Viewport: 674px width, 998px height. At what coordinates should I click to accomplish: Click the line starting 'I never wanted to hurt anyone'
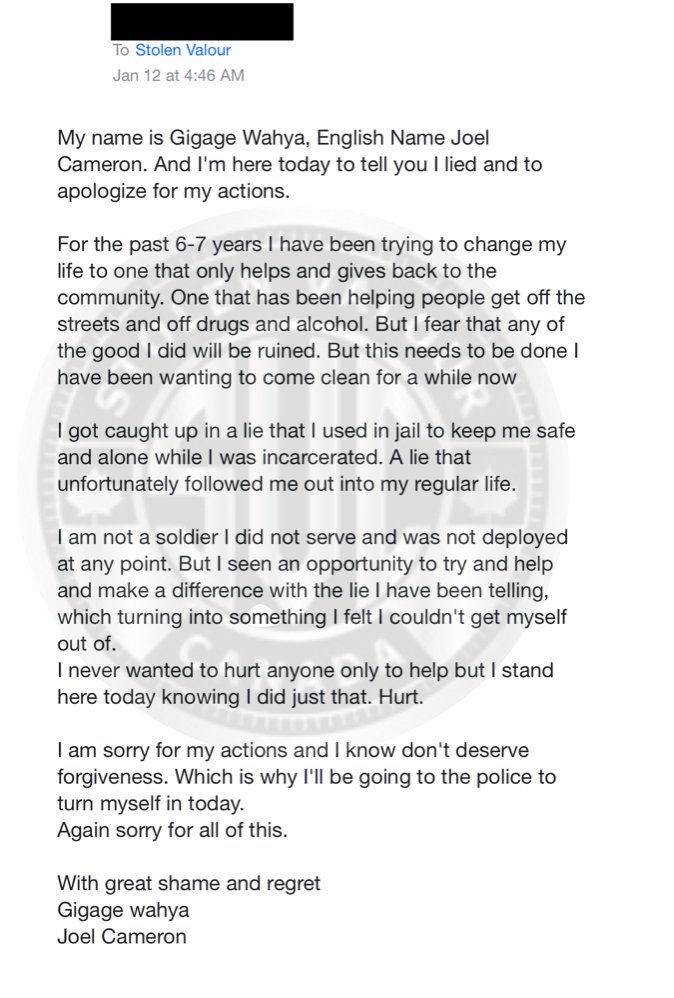click(305, 671)
